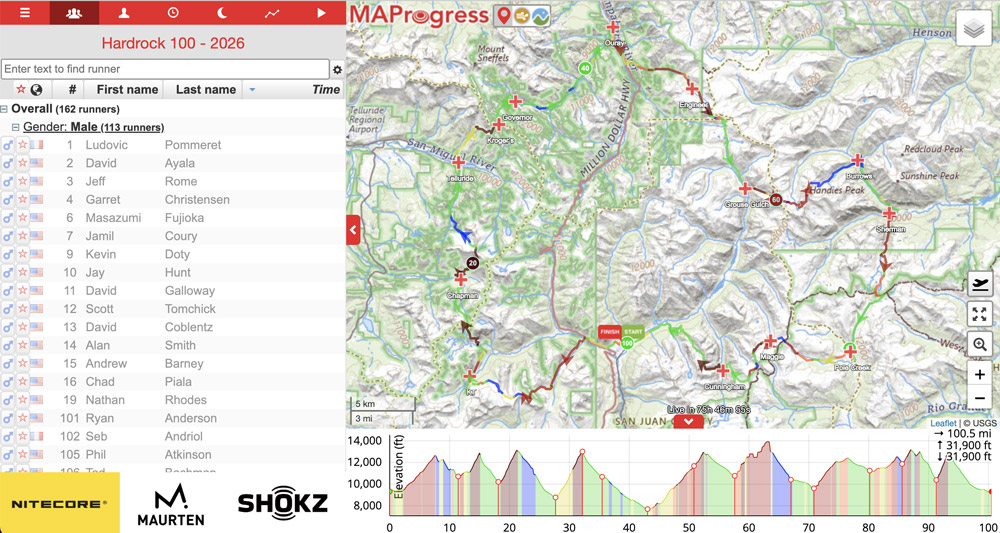Toggle favorite star for Jamil Coury
Image resolution: width=1000 pixels, height=533 pixels.
(x=22, y=236)
